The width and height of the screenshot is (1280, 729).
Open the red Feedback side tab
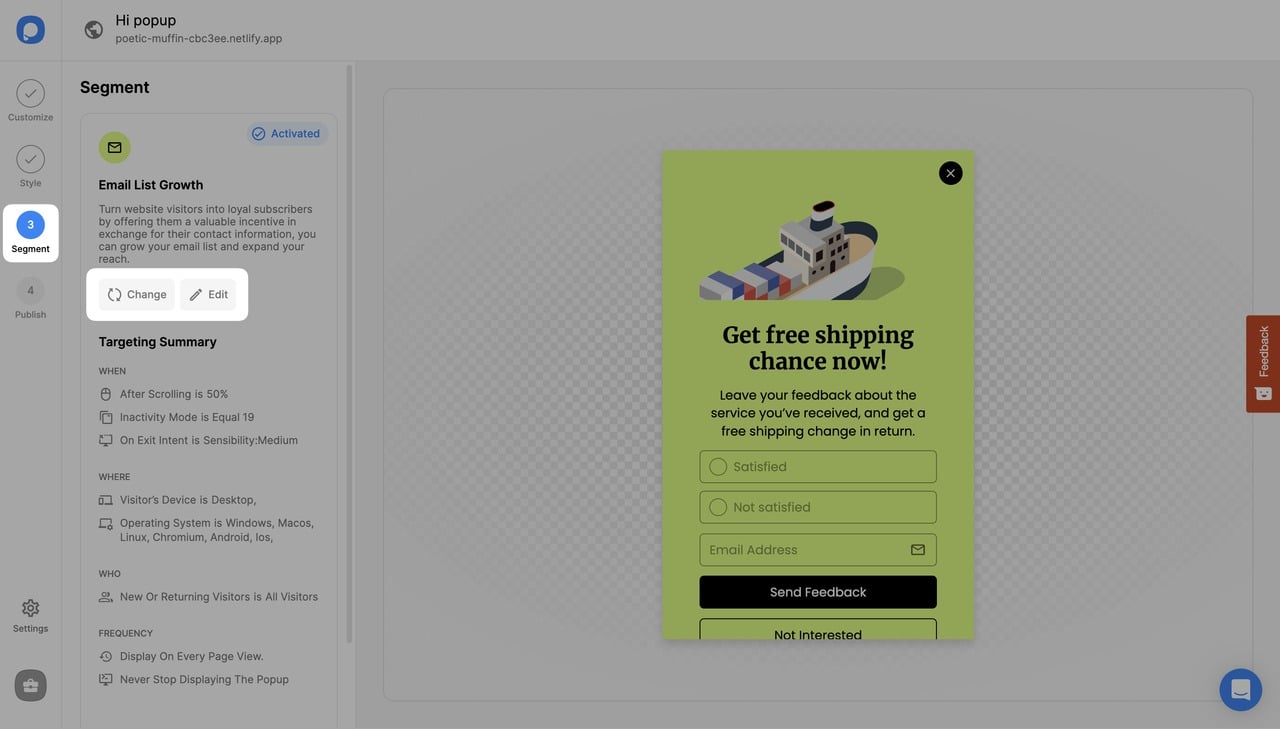click(x=1263, y=364)
